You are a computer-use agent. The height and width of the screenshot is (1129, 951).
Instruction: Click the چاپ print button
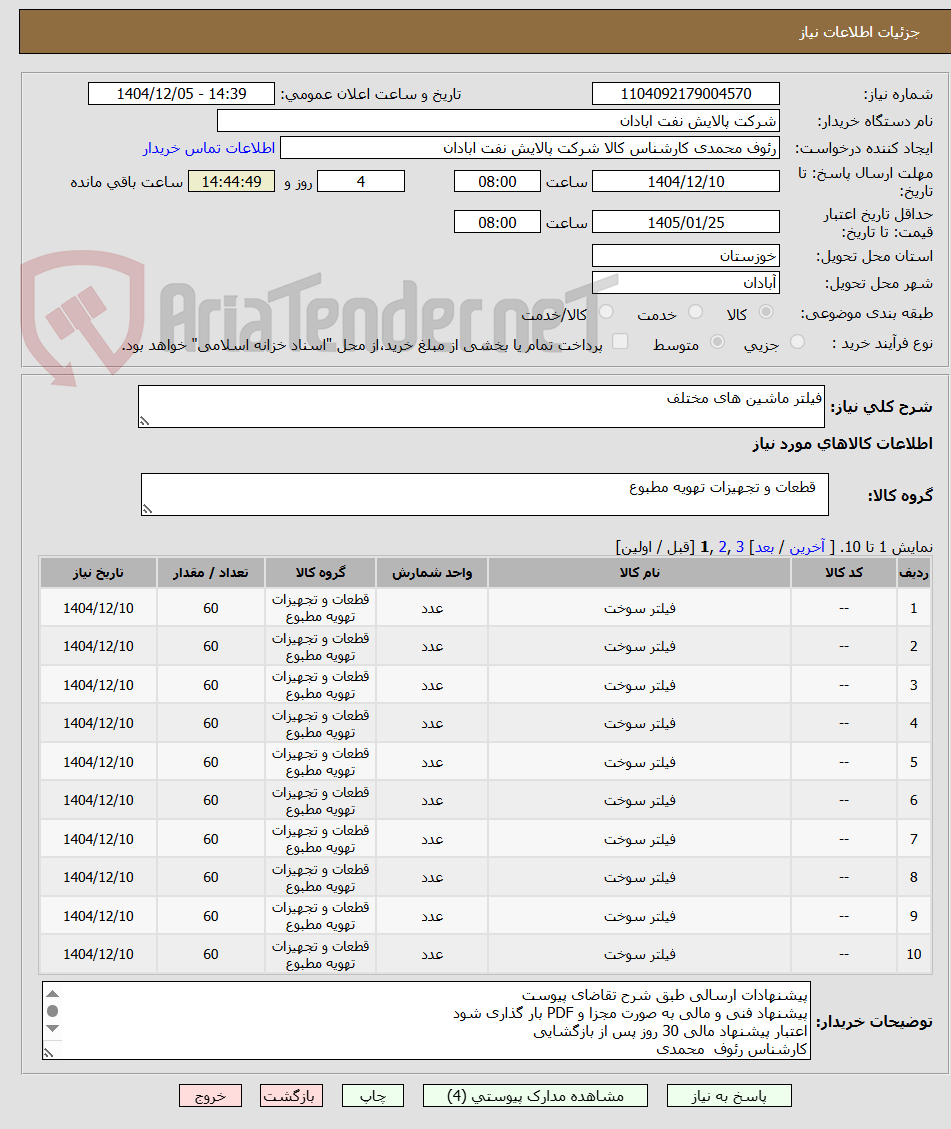pyautogui.click(x=373, y=1096)
